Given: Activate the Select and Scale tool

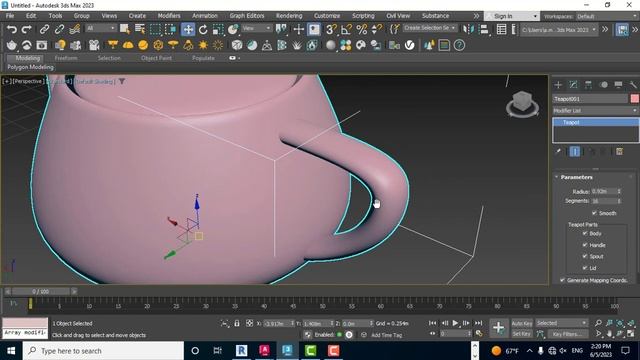Looking at the screenshot, I should click(x=218, y=29).
